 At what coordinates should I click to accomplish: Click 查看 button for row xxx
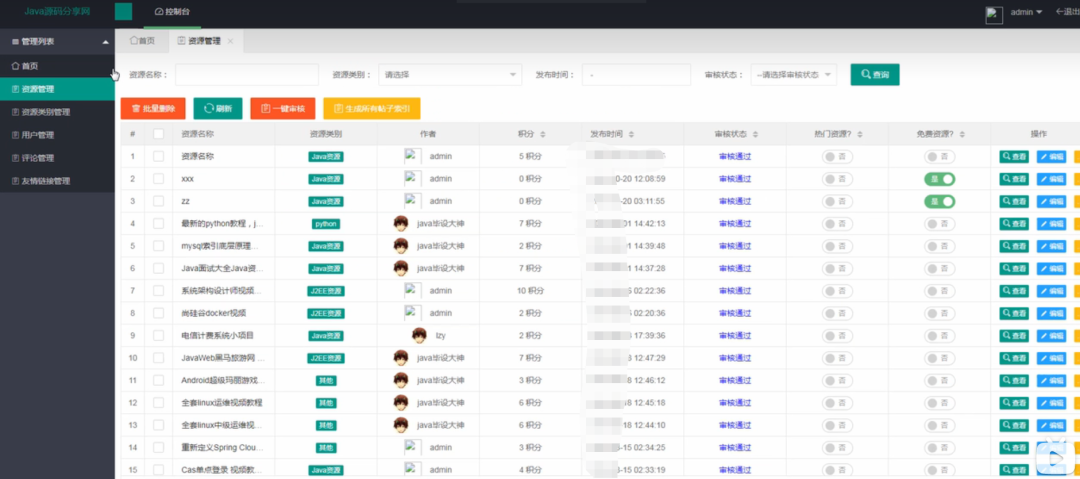1014,179
